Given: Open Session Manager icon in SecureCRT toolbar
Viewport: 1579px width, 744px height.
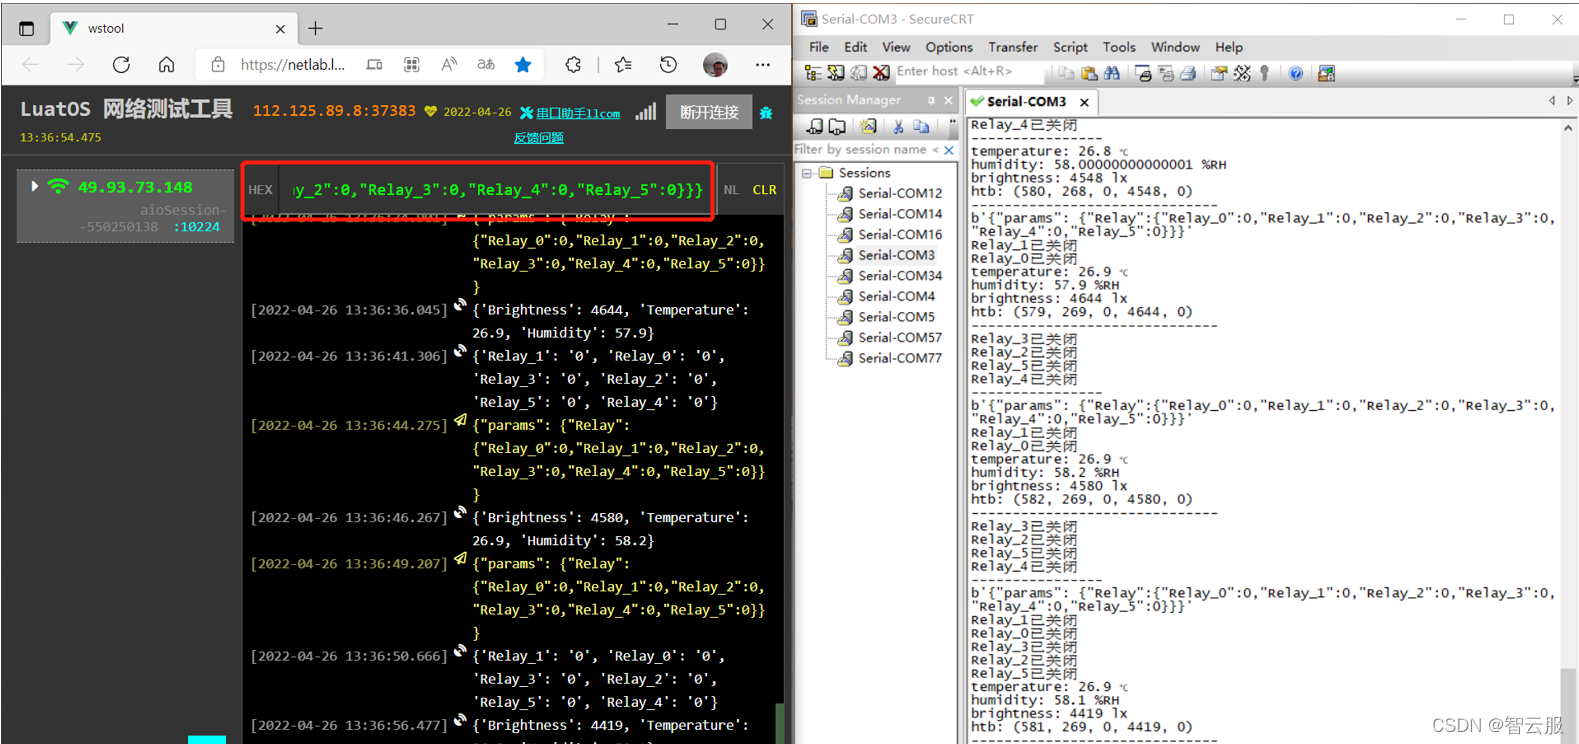Looking at the screenshot, I should [813, 73].
